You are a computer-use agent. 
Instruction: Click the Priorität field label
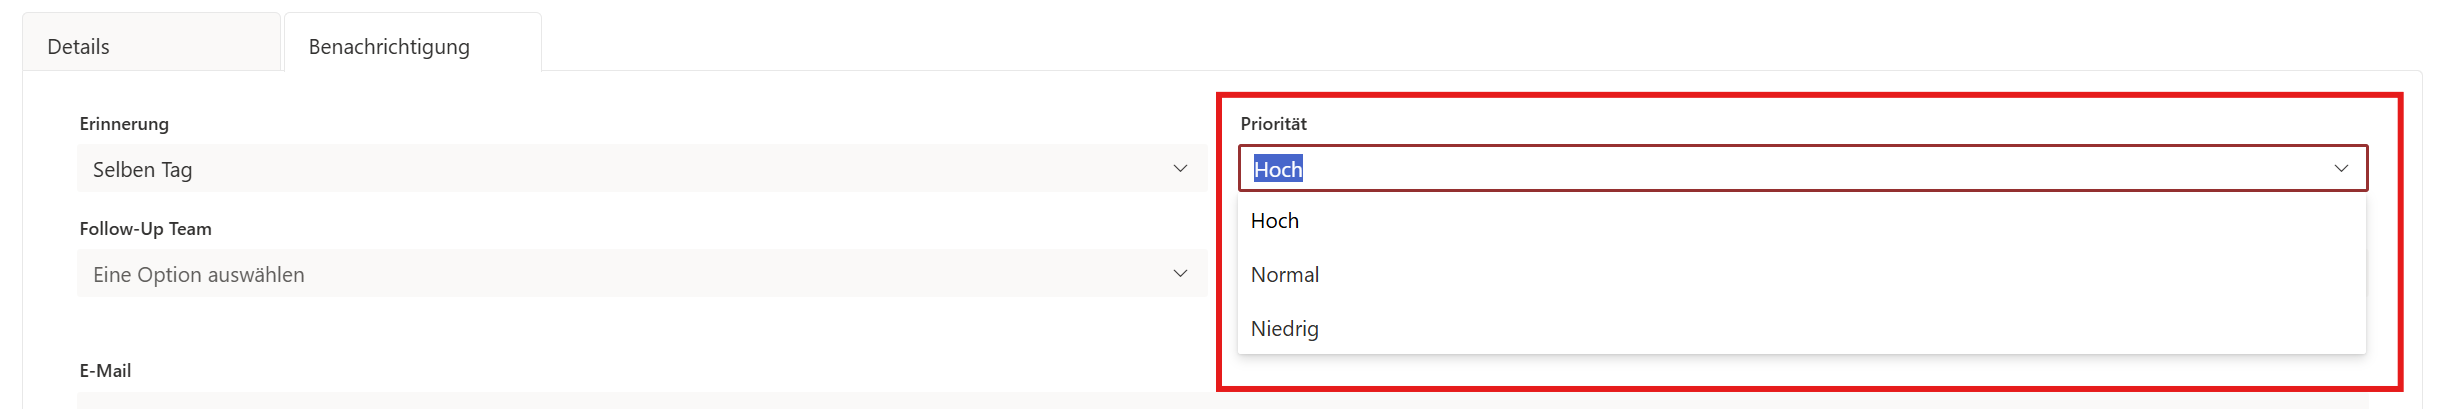pyautogui.click(x=1273, y=124)
